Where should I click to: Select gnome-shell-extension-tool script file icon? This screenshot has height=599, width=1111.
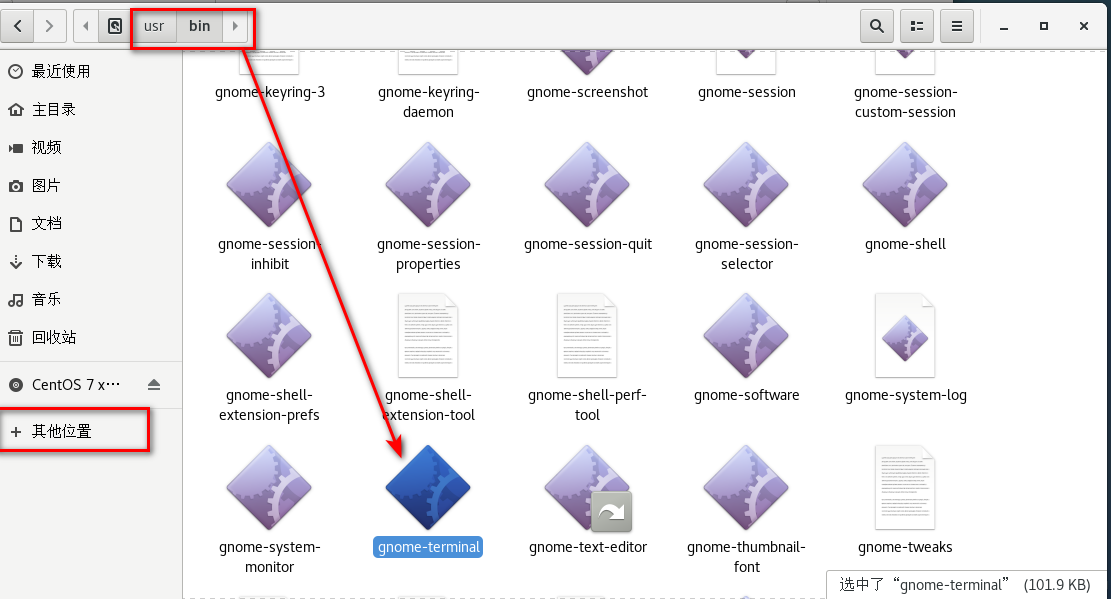click(428, 335)
